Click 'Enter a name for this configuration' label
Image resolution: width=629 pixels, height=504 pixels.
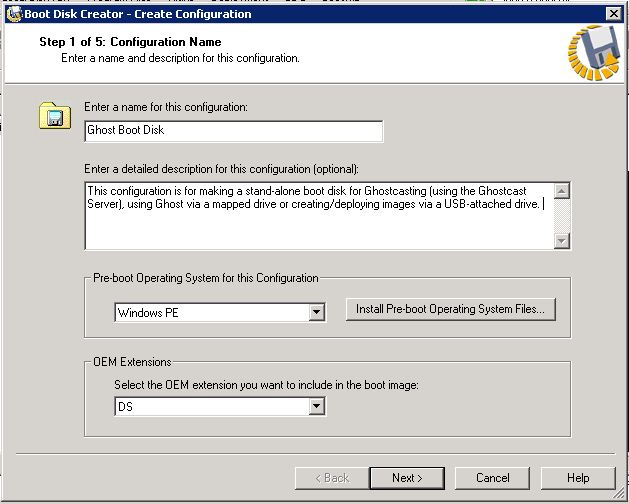point(166,107)
